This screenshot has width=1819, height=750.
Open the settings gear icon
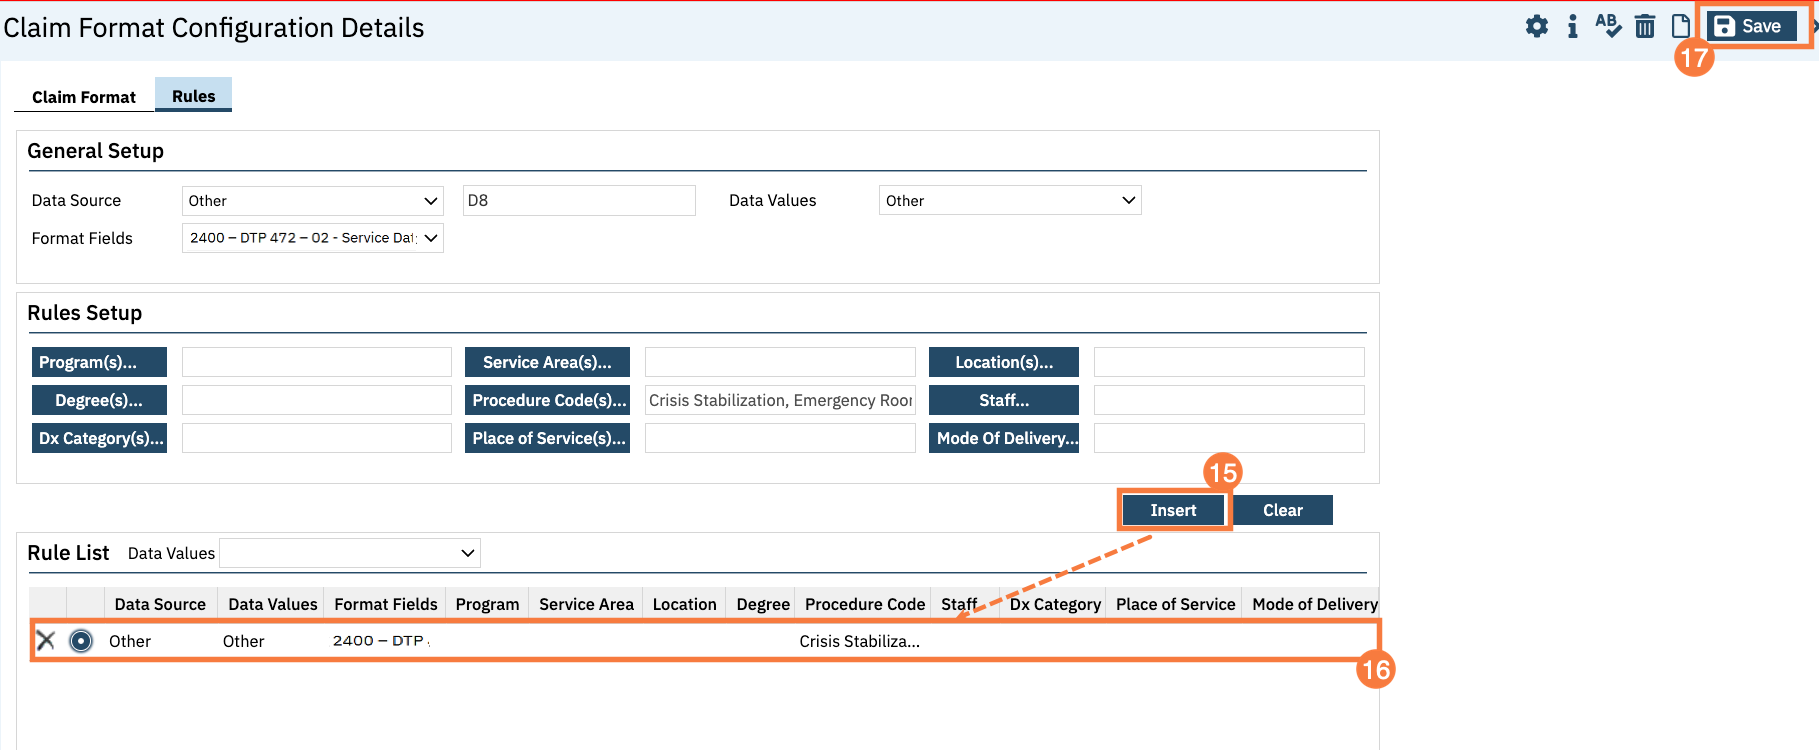coord(1537,27)
